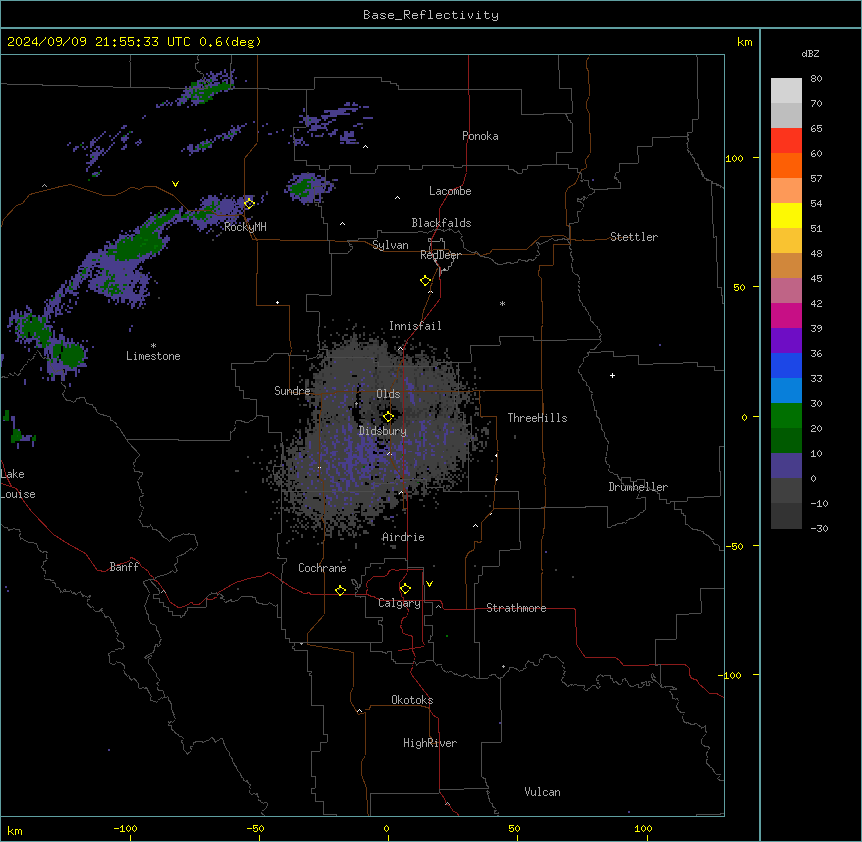Viewport: 862px width, 842px height.
Task: Click the Didsbury city label
Action: coord(383,431)
